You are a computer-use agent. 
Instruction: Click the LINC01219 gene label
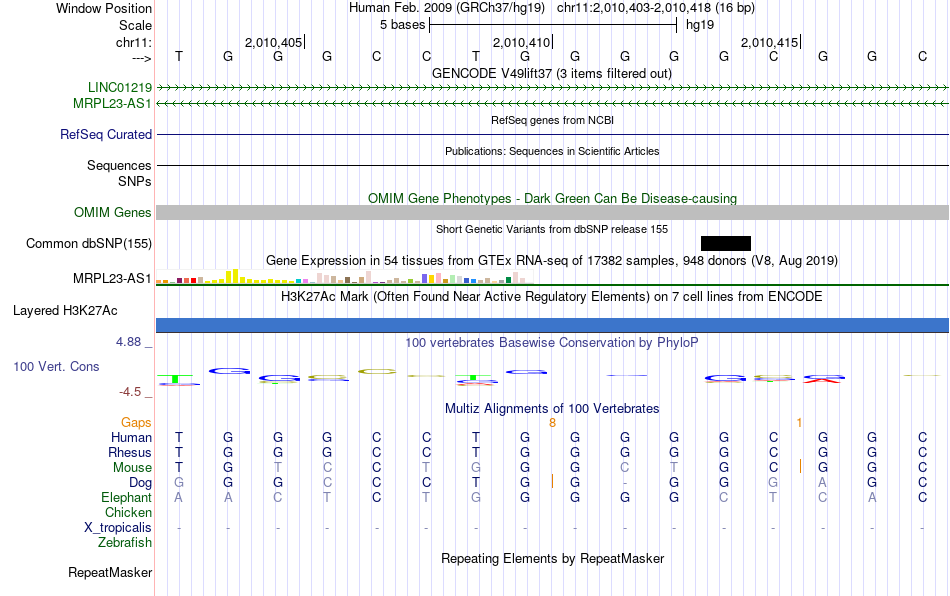point(120,87)
